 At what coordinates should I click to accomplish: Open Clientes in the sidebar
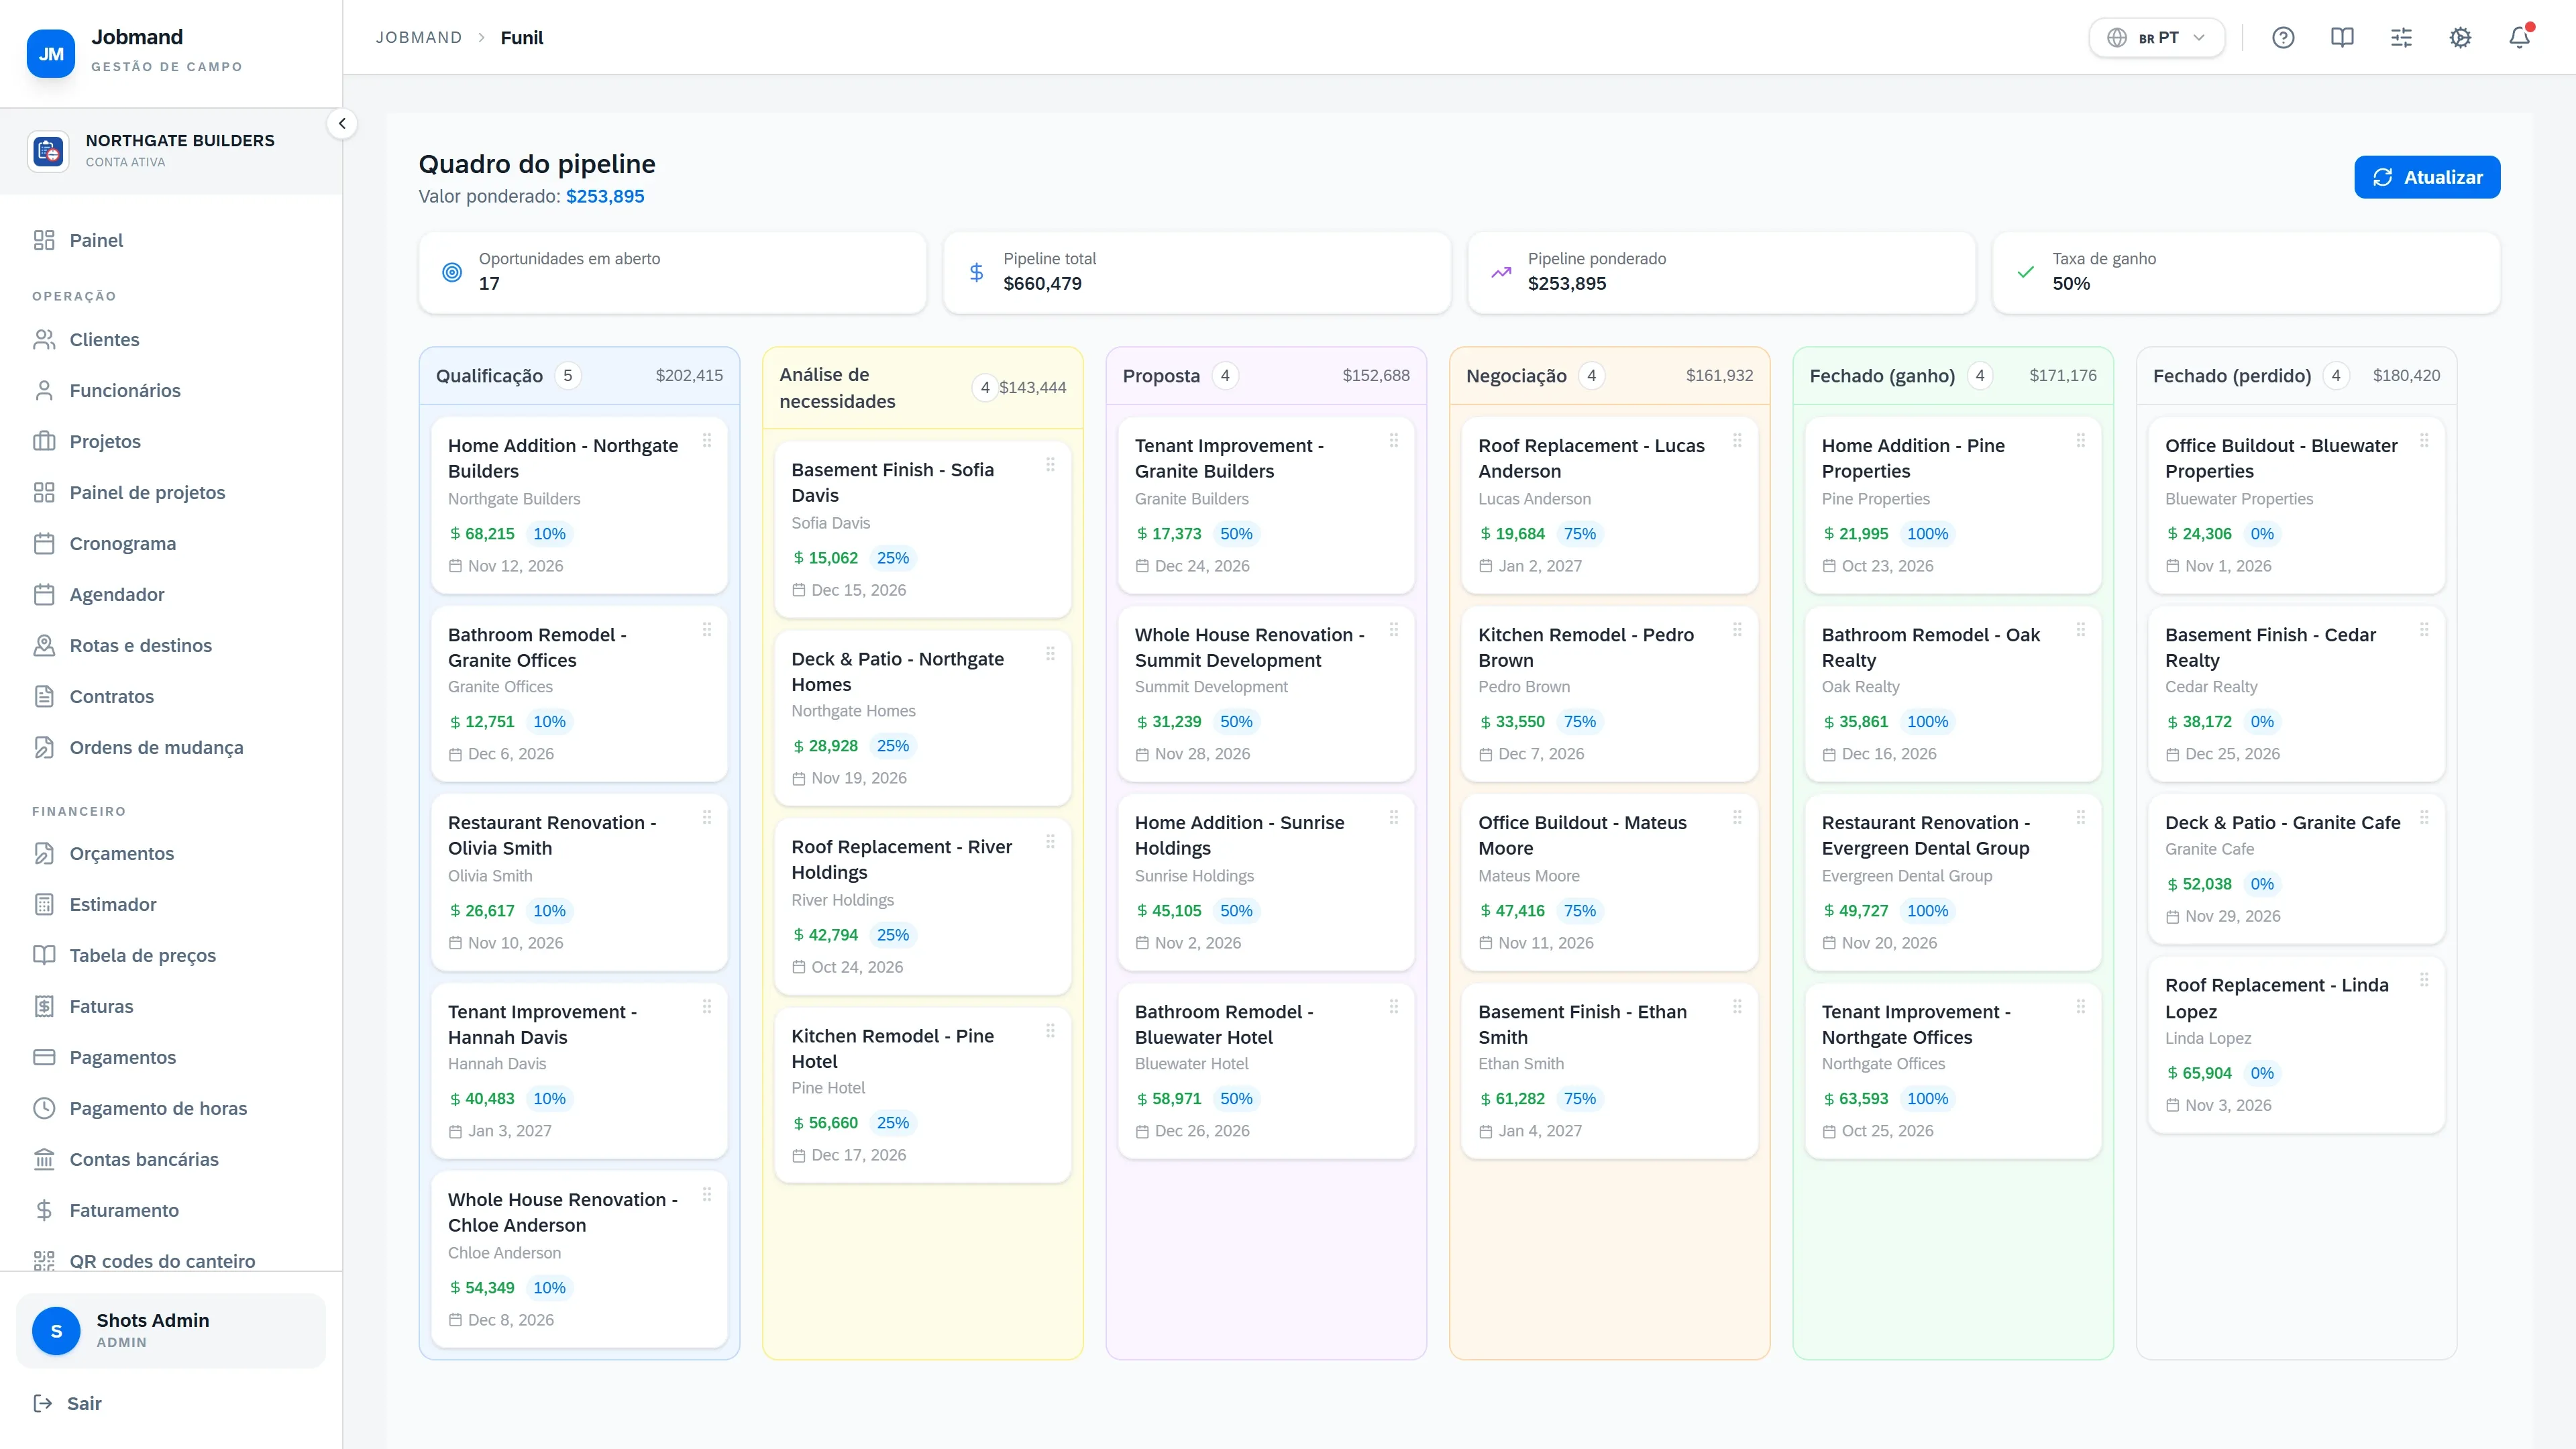click(x=171, y=340)
